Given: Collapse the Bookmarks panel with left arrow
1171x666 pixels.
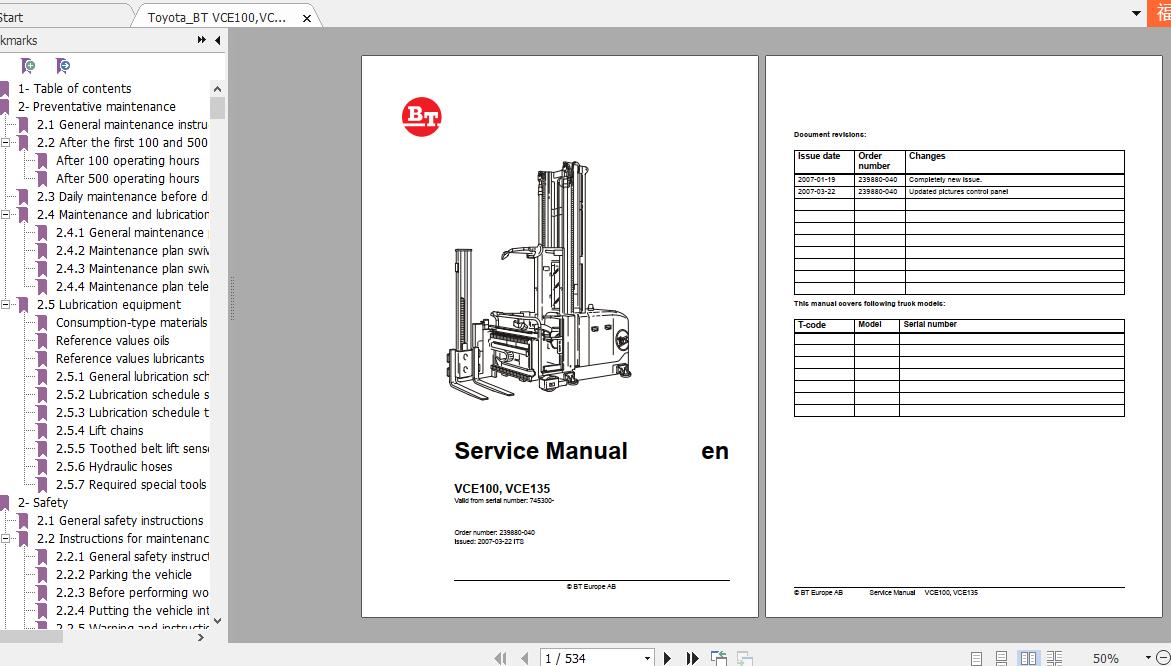Looking at the screenshot, I should click(x=218, y=40).
